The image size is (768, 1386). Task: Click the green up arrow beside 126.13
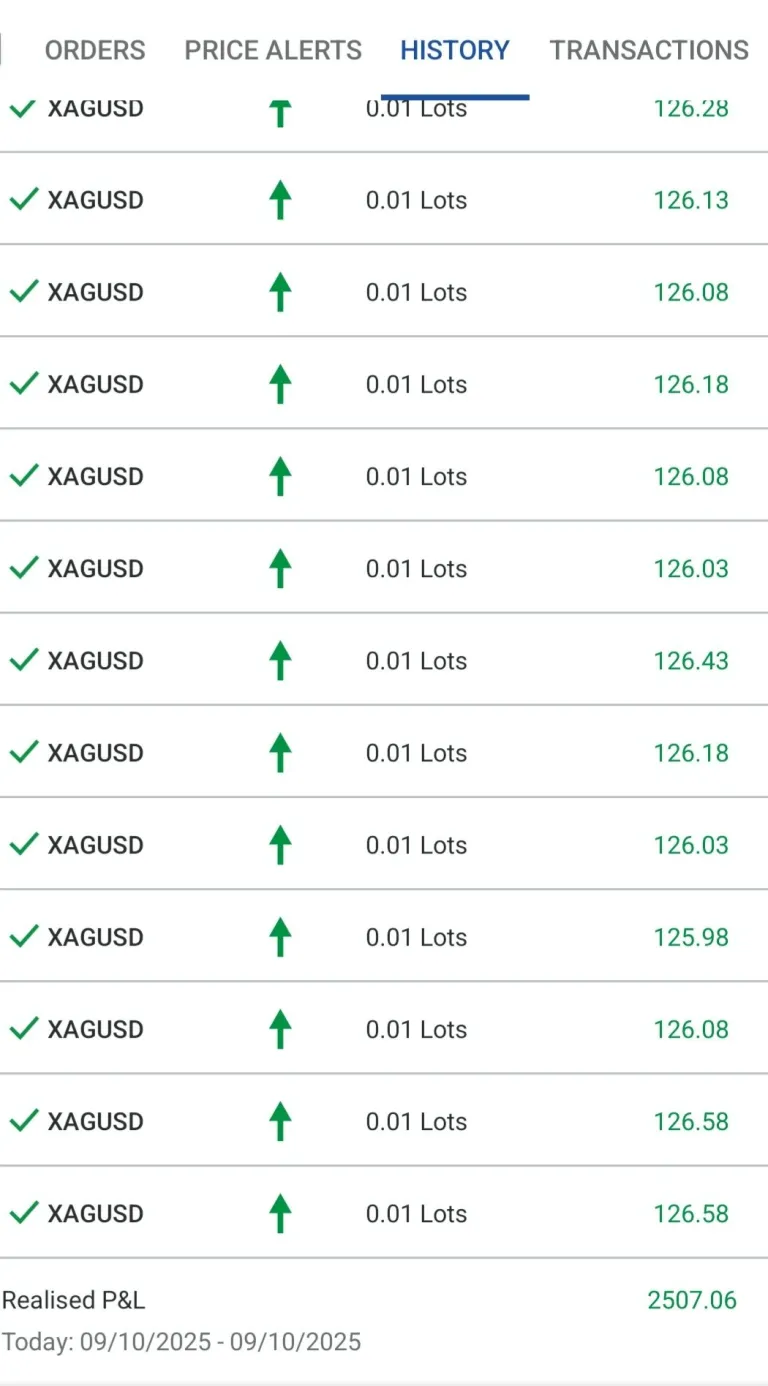point(280,200)
